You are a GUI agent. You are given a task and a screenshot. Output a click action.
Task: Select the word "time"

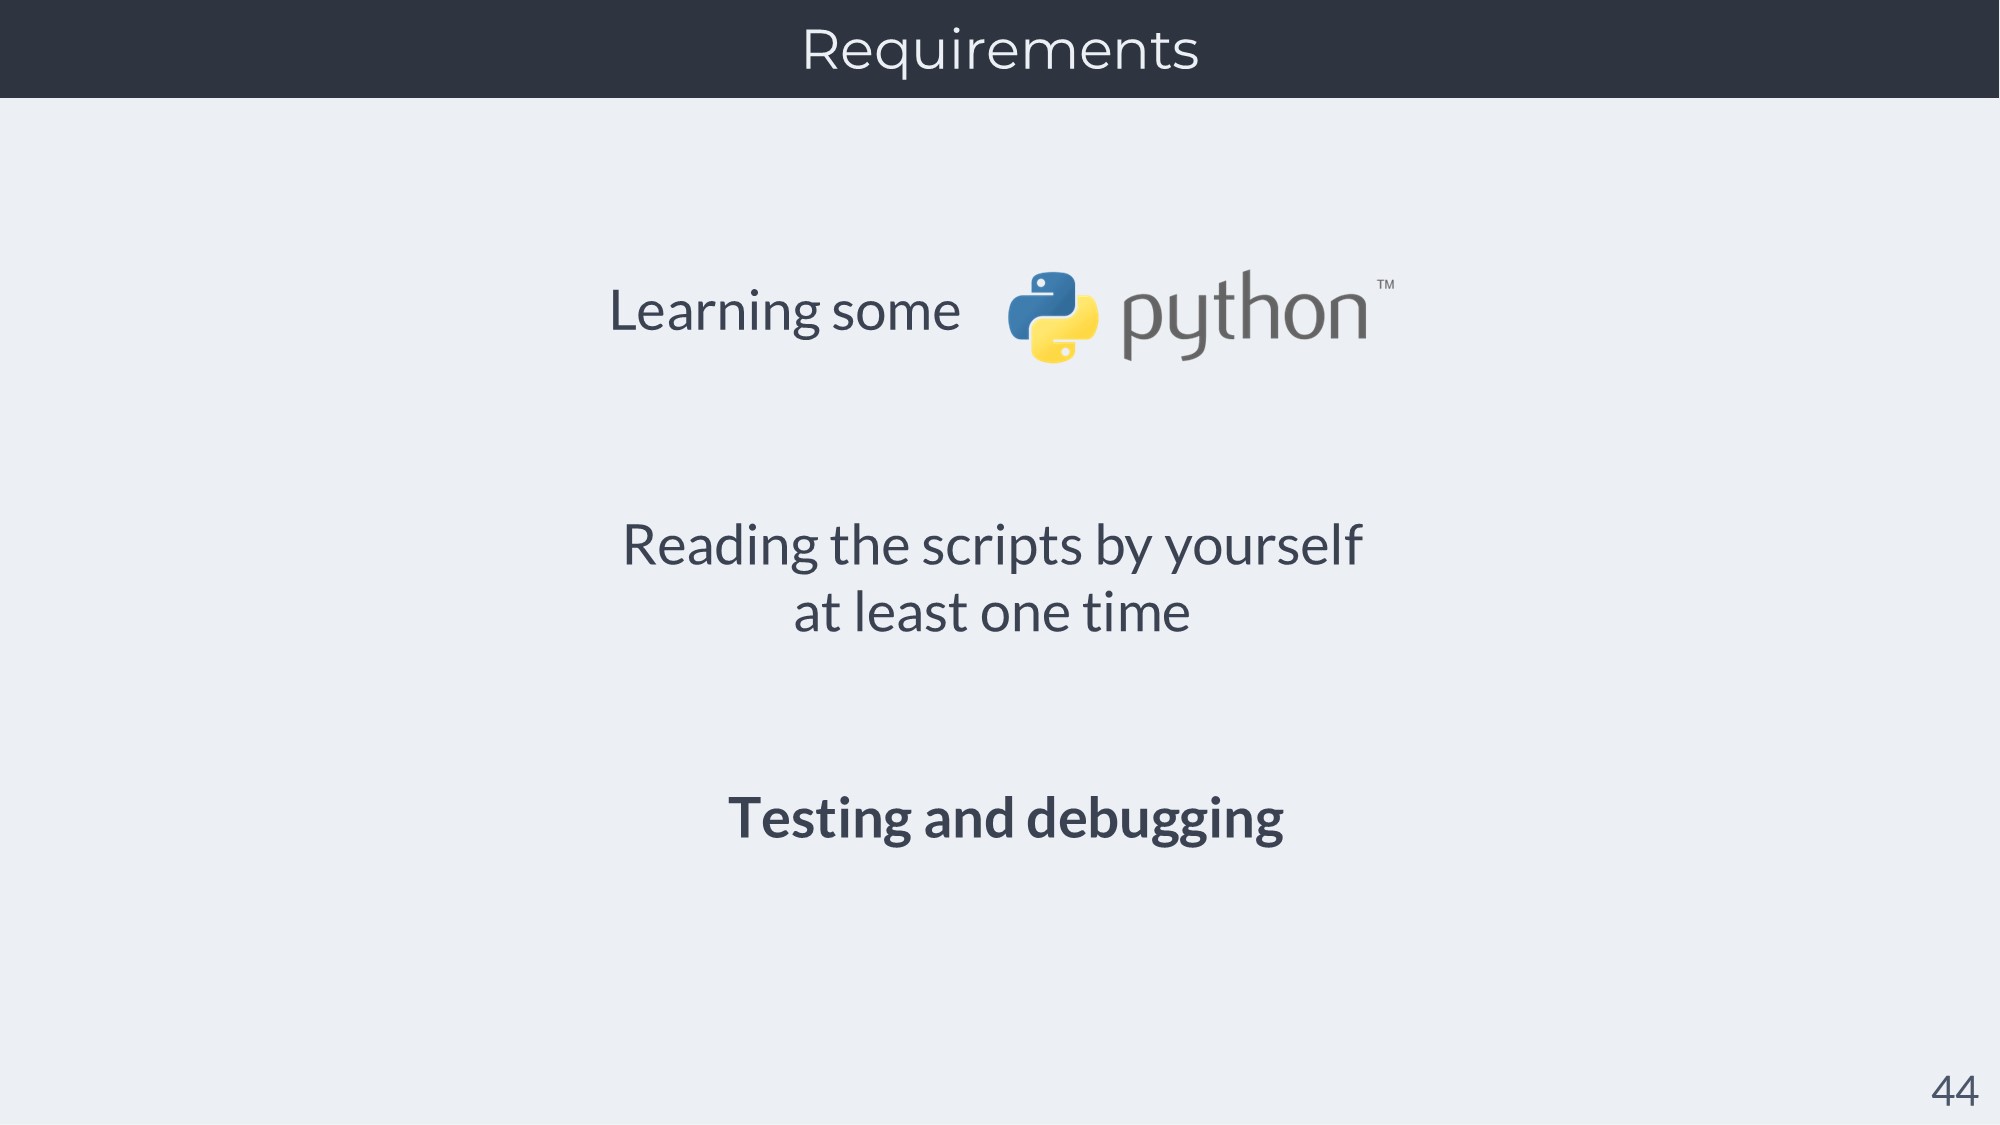pos(1136,613)
